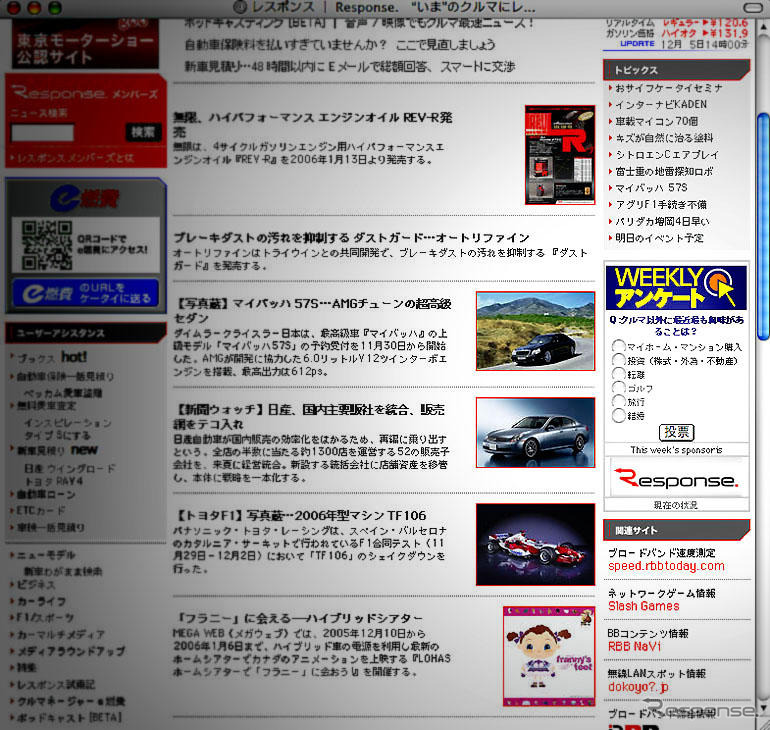The height and width of the screenshot is (730, 770).
Task: Click the scrollbar down arrow
Action: 763,708
